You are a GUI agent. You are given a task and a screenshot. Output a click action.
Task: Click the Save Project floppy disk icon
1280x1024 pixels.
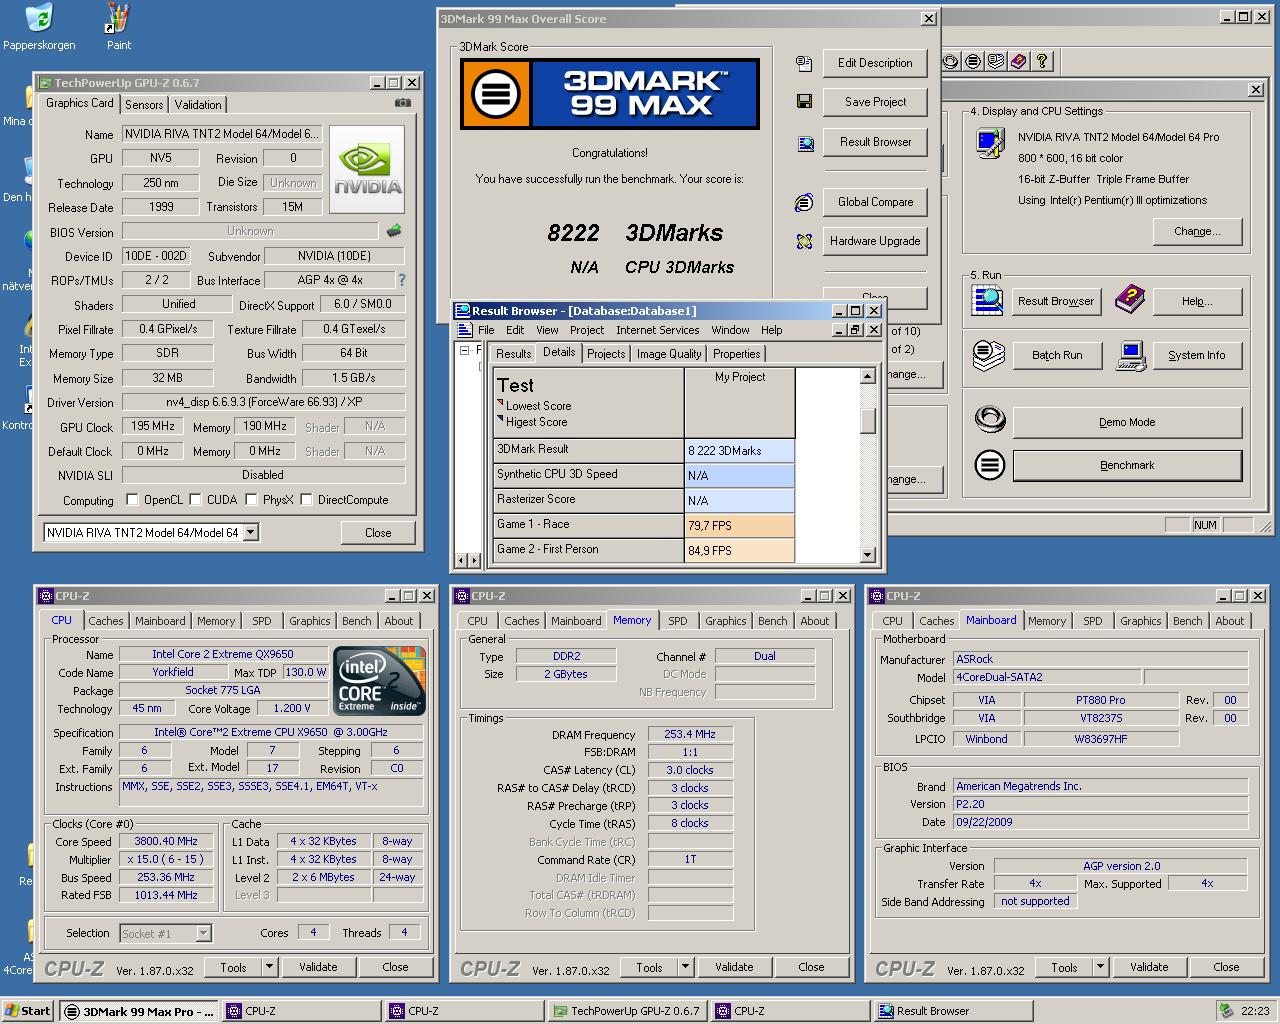(803, 101)
